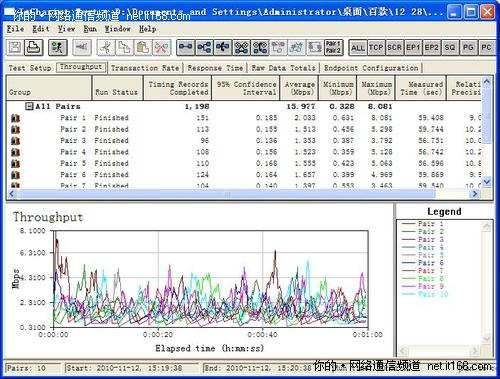This screenshot has height=379, width=500.
Task: Open the Run menu
Action: click(x=90, y=29)
